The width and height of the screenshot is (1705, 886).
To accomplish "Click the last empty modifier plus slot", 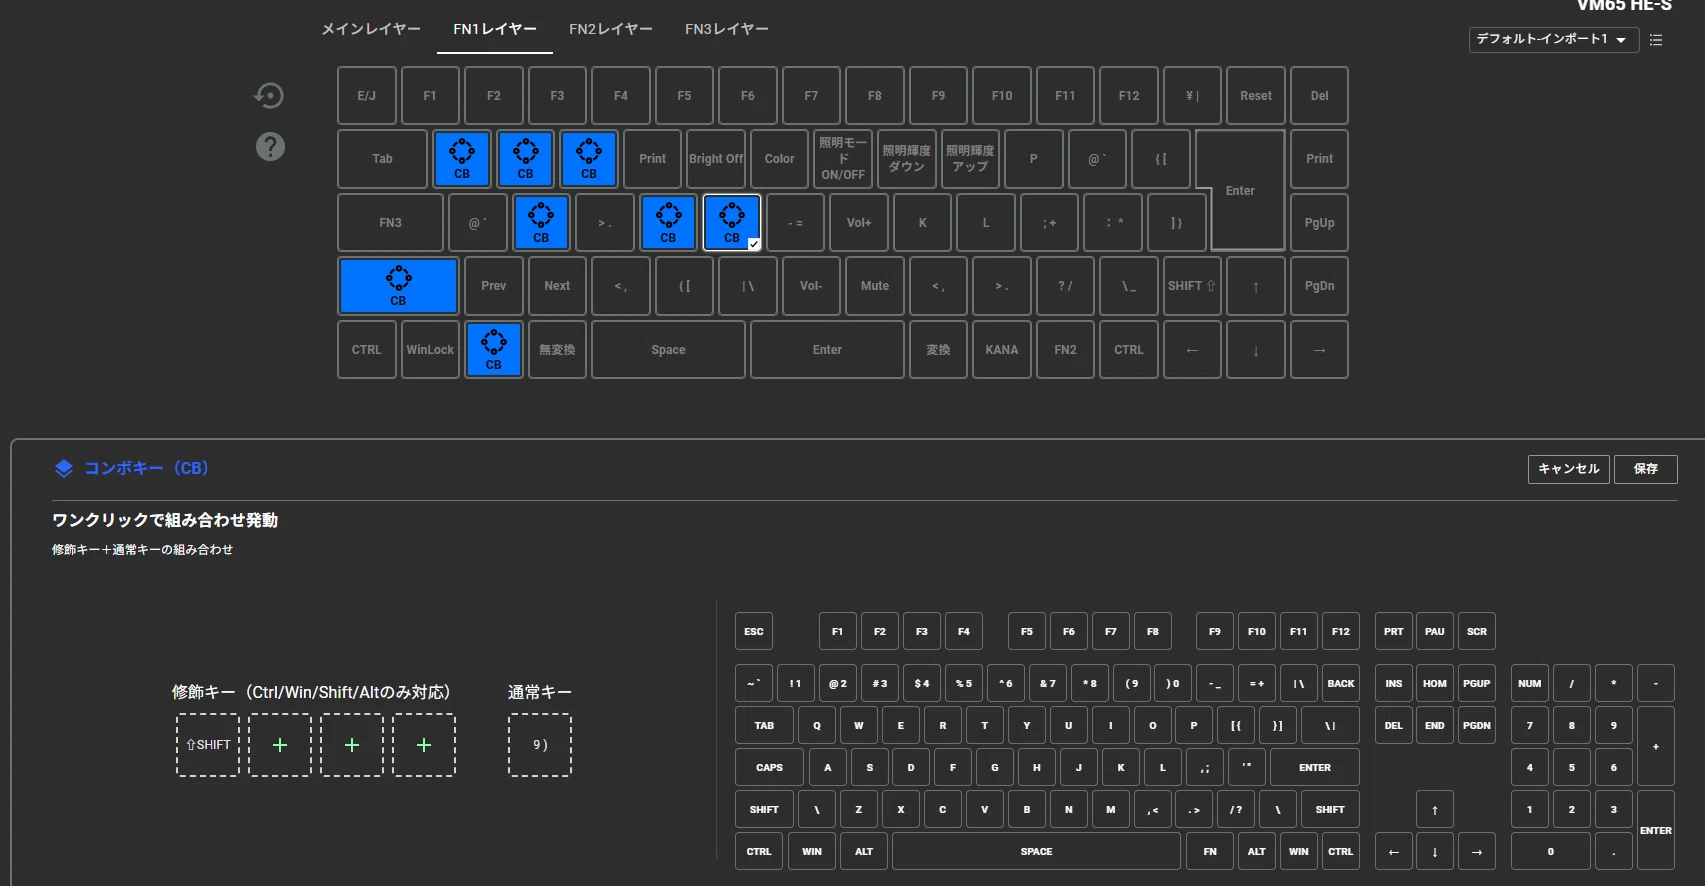I will click(424, 745).
